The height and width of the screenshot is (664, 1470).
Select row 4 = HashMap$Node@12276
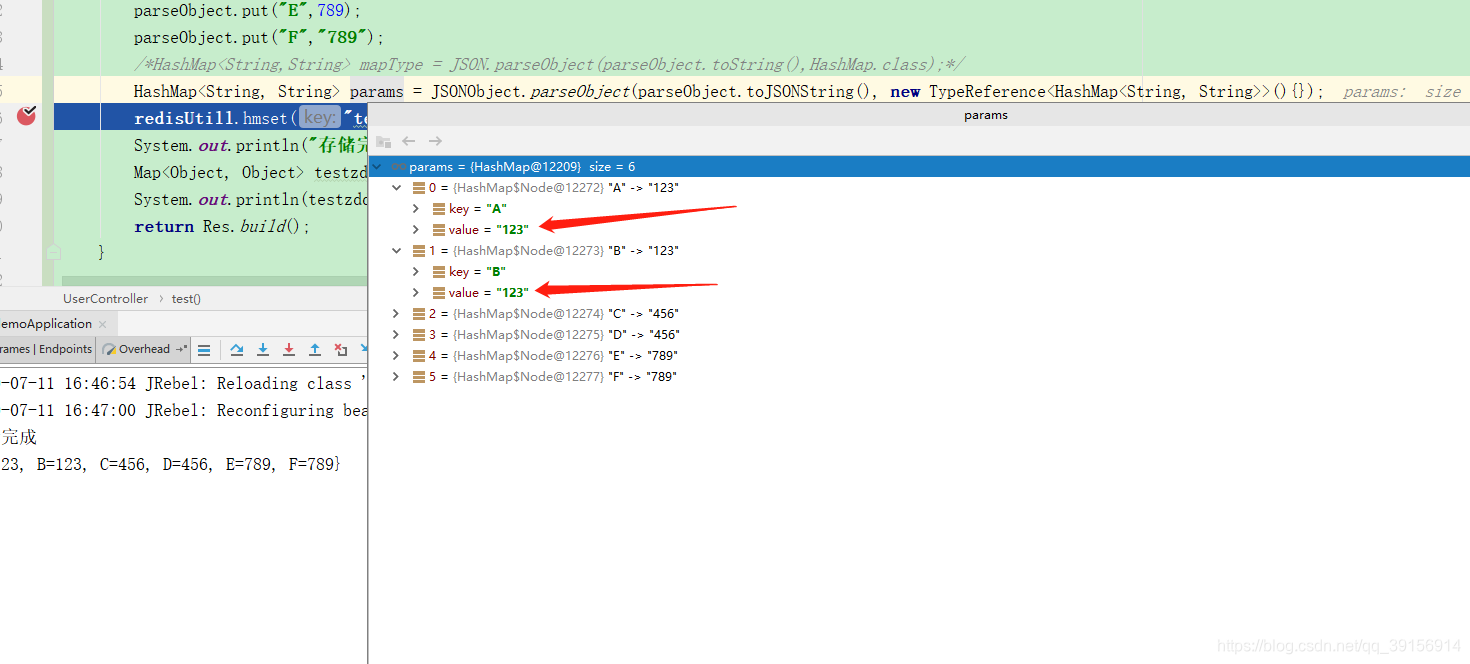pos(919,356)
